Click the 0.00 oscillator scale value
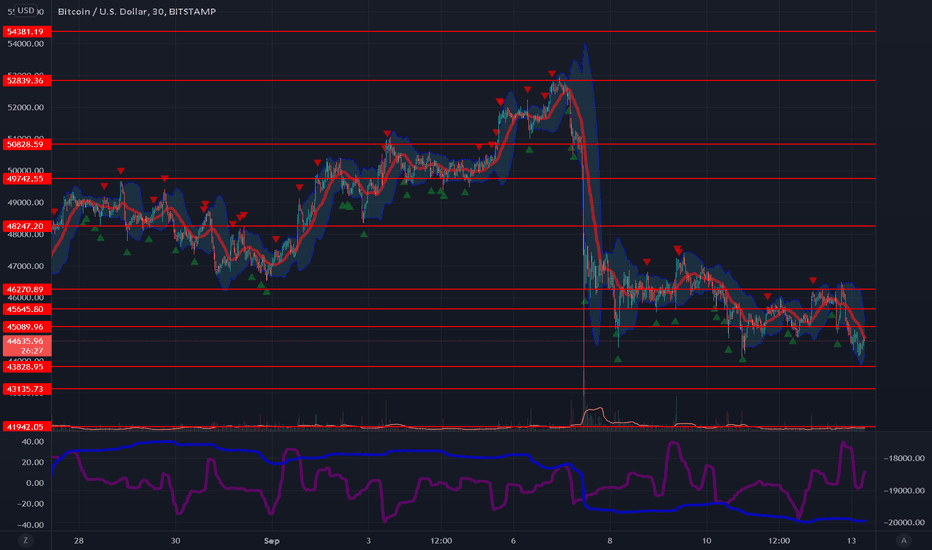The height and width of the screenshot is (550, 932). click(34, 483)
